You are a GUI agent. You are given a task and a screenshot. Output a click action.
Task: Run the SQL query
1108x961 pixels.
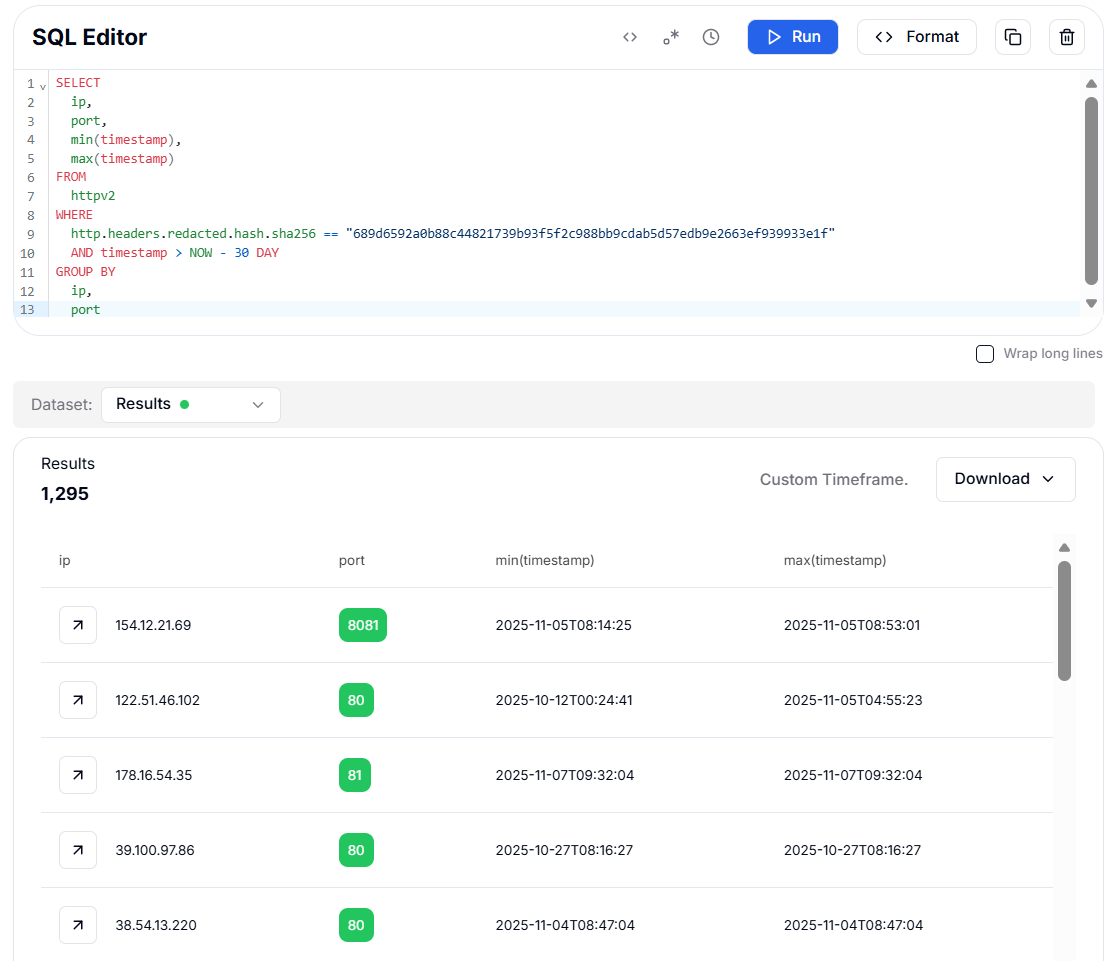[793, 37]
